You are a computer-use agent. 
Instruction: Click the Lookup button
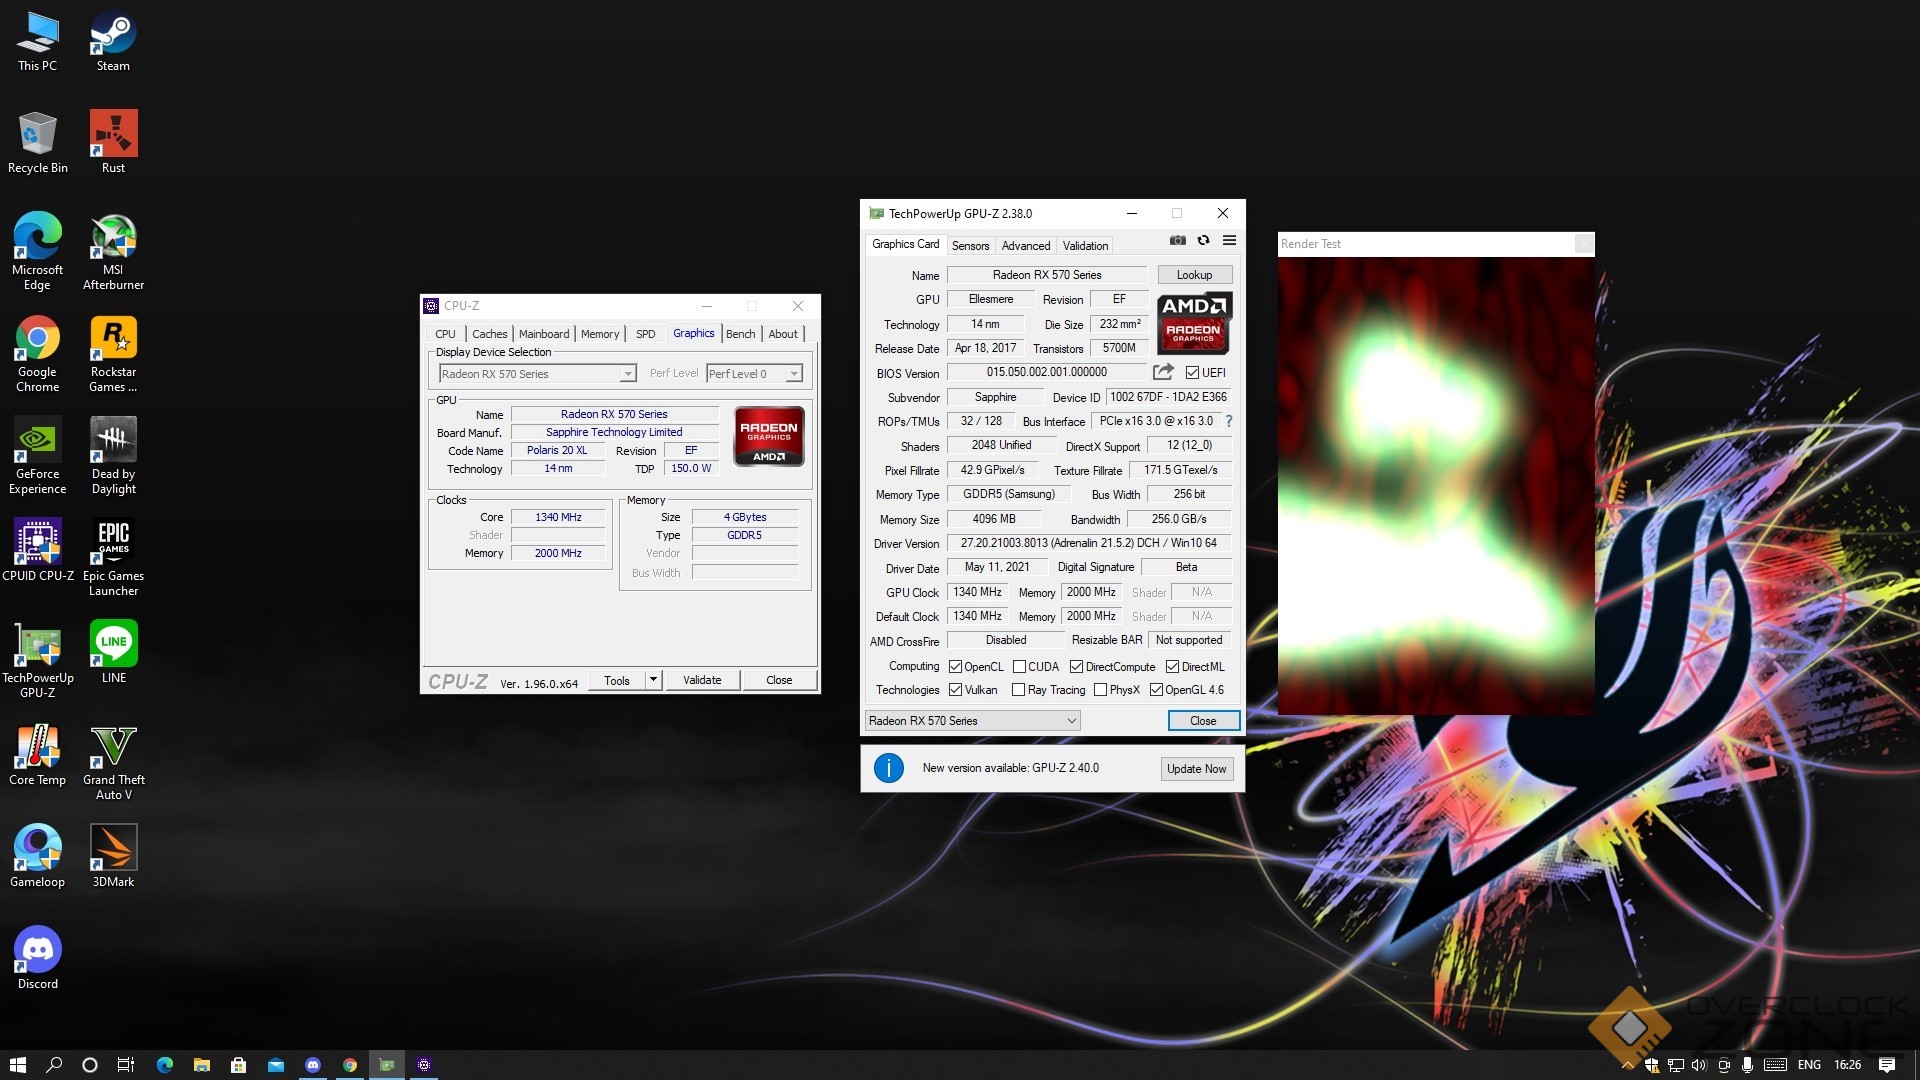tap(1194, 275)
